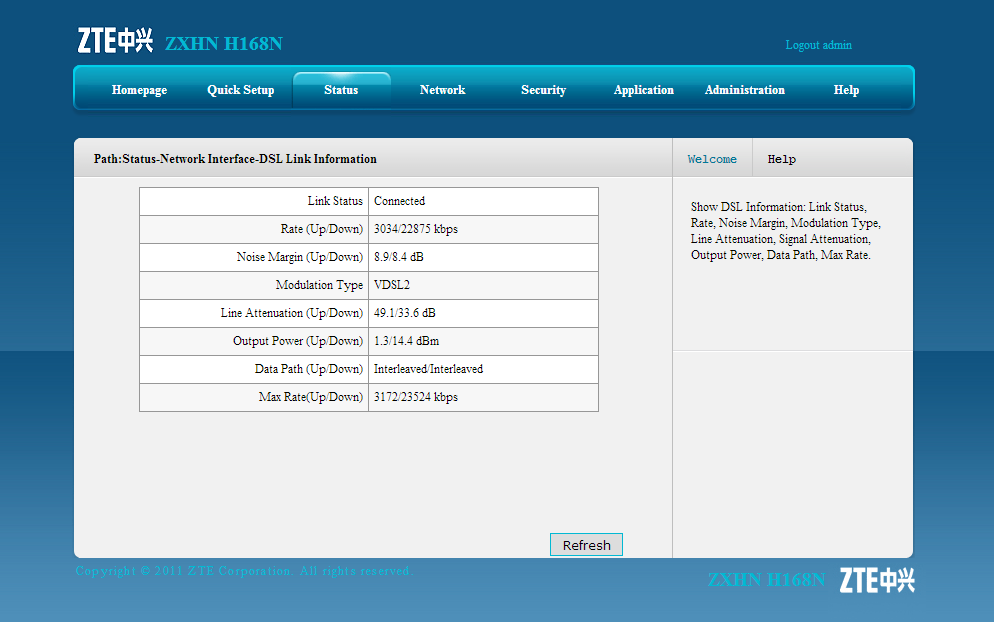Click the 3034/22875 kbps value
Viewport: 994px width, 622px height.
416,229
